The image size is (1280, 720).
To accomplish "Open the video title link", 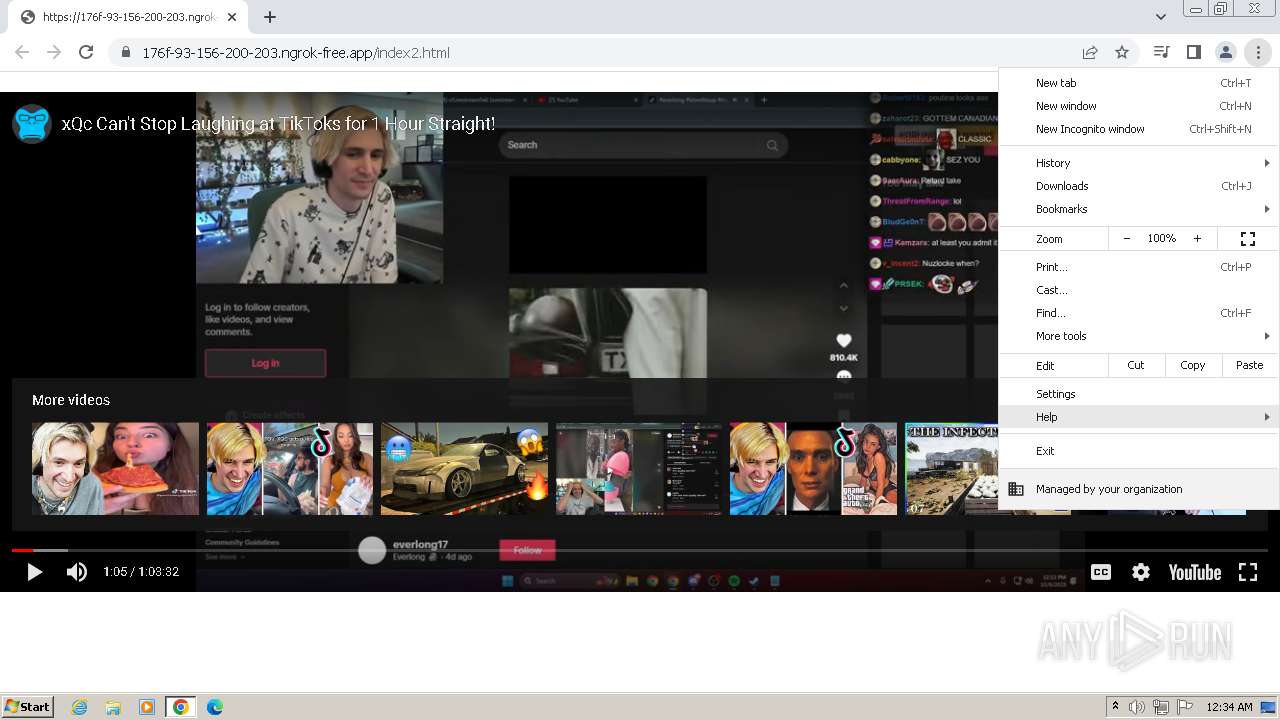I will coord(278,124).
